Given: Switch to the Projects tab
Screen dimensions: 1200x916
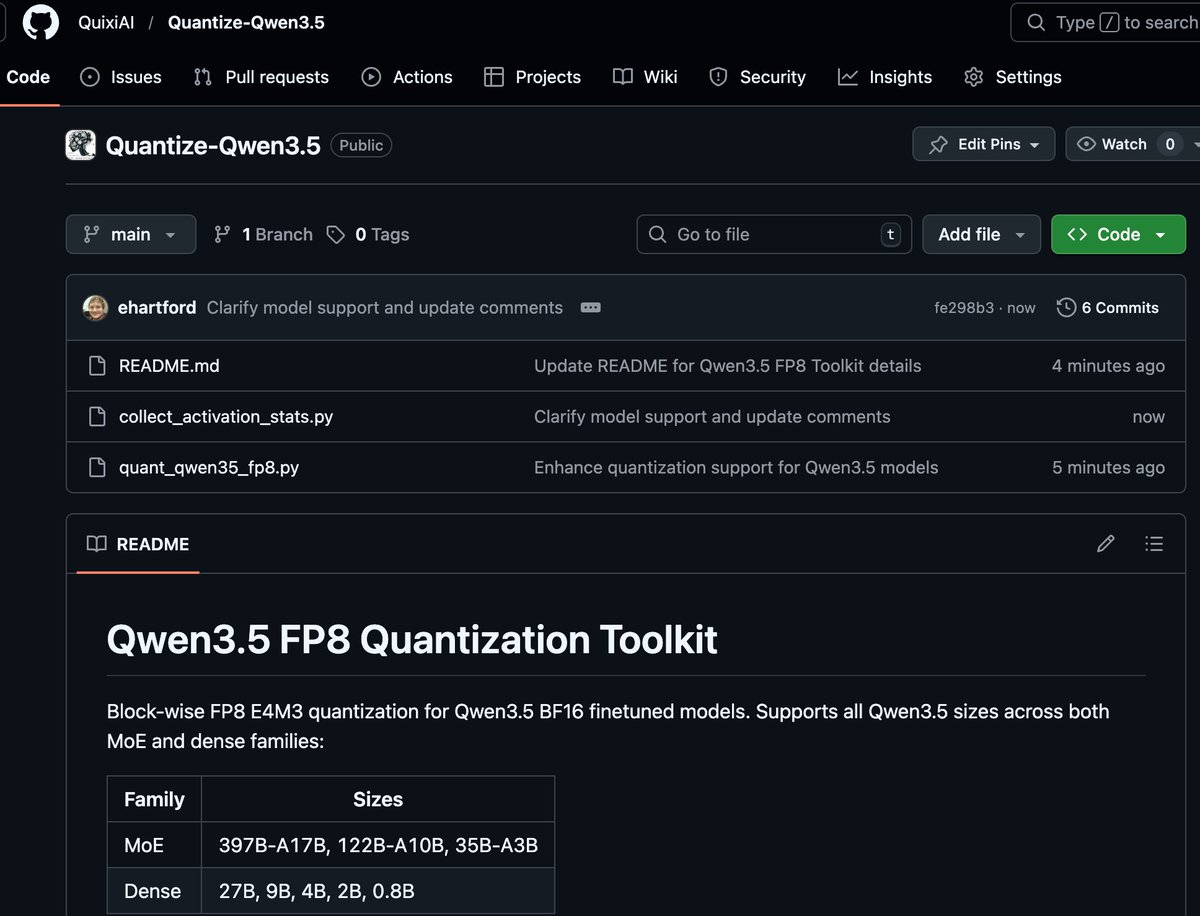Looking at the screenshot, I should pos(532,77).
